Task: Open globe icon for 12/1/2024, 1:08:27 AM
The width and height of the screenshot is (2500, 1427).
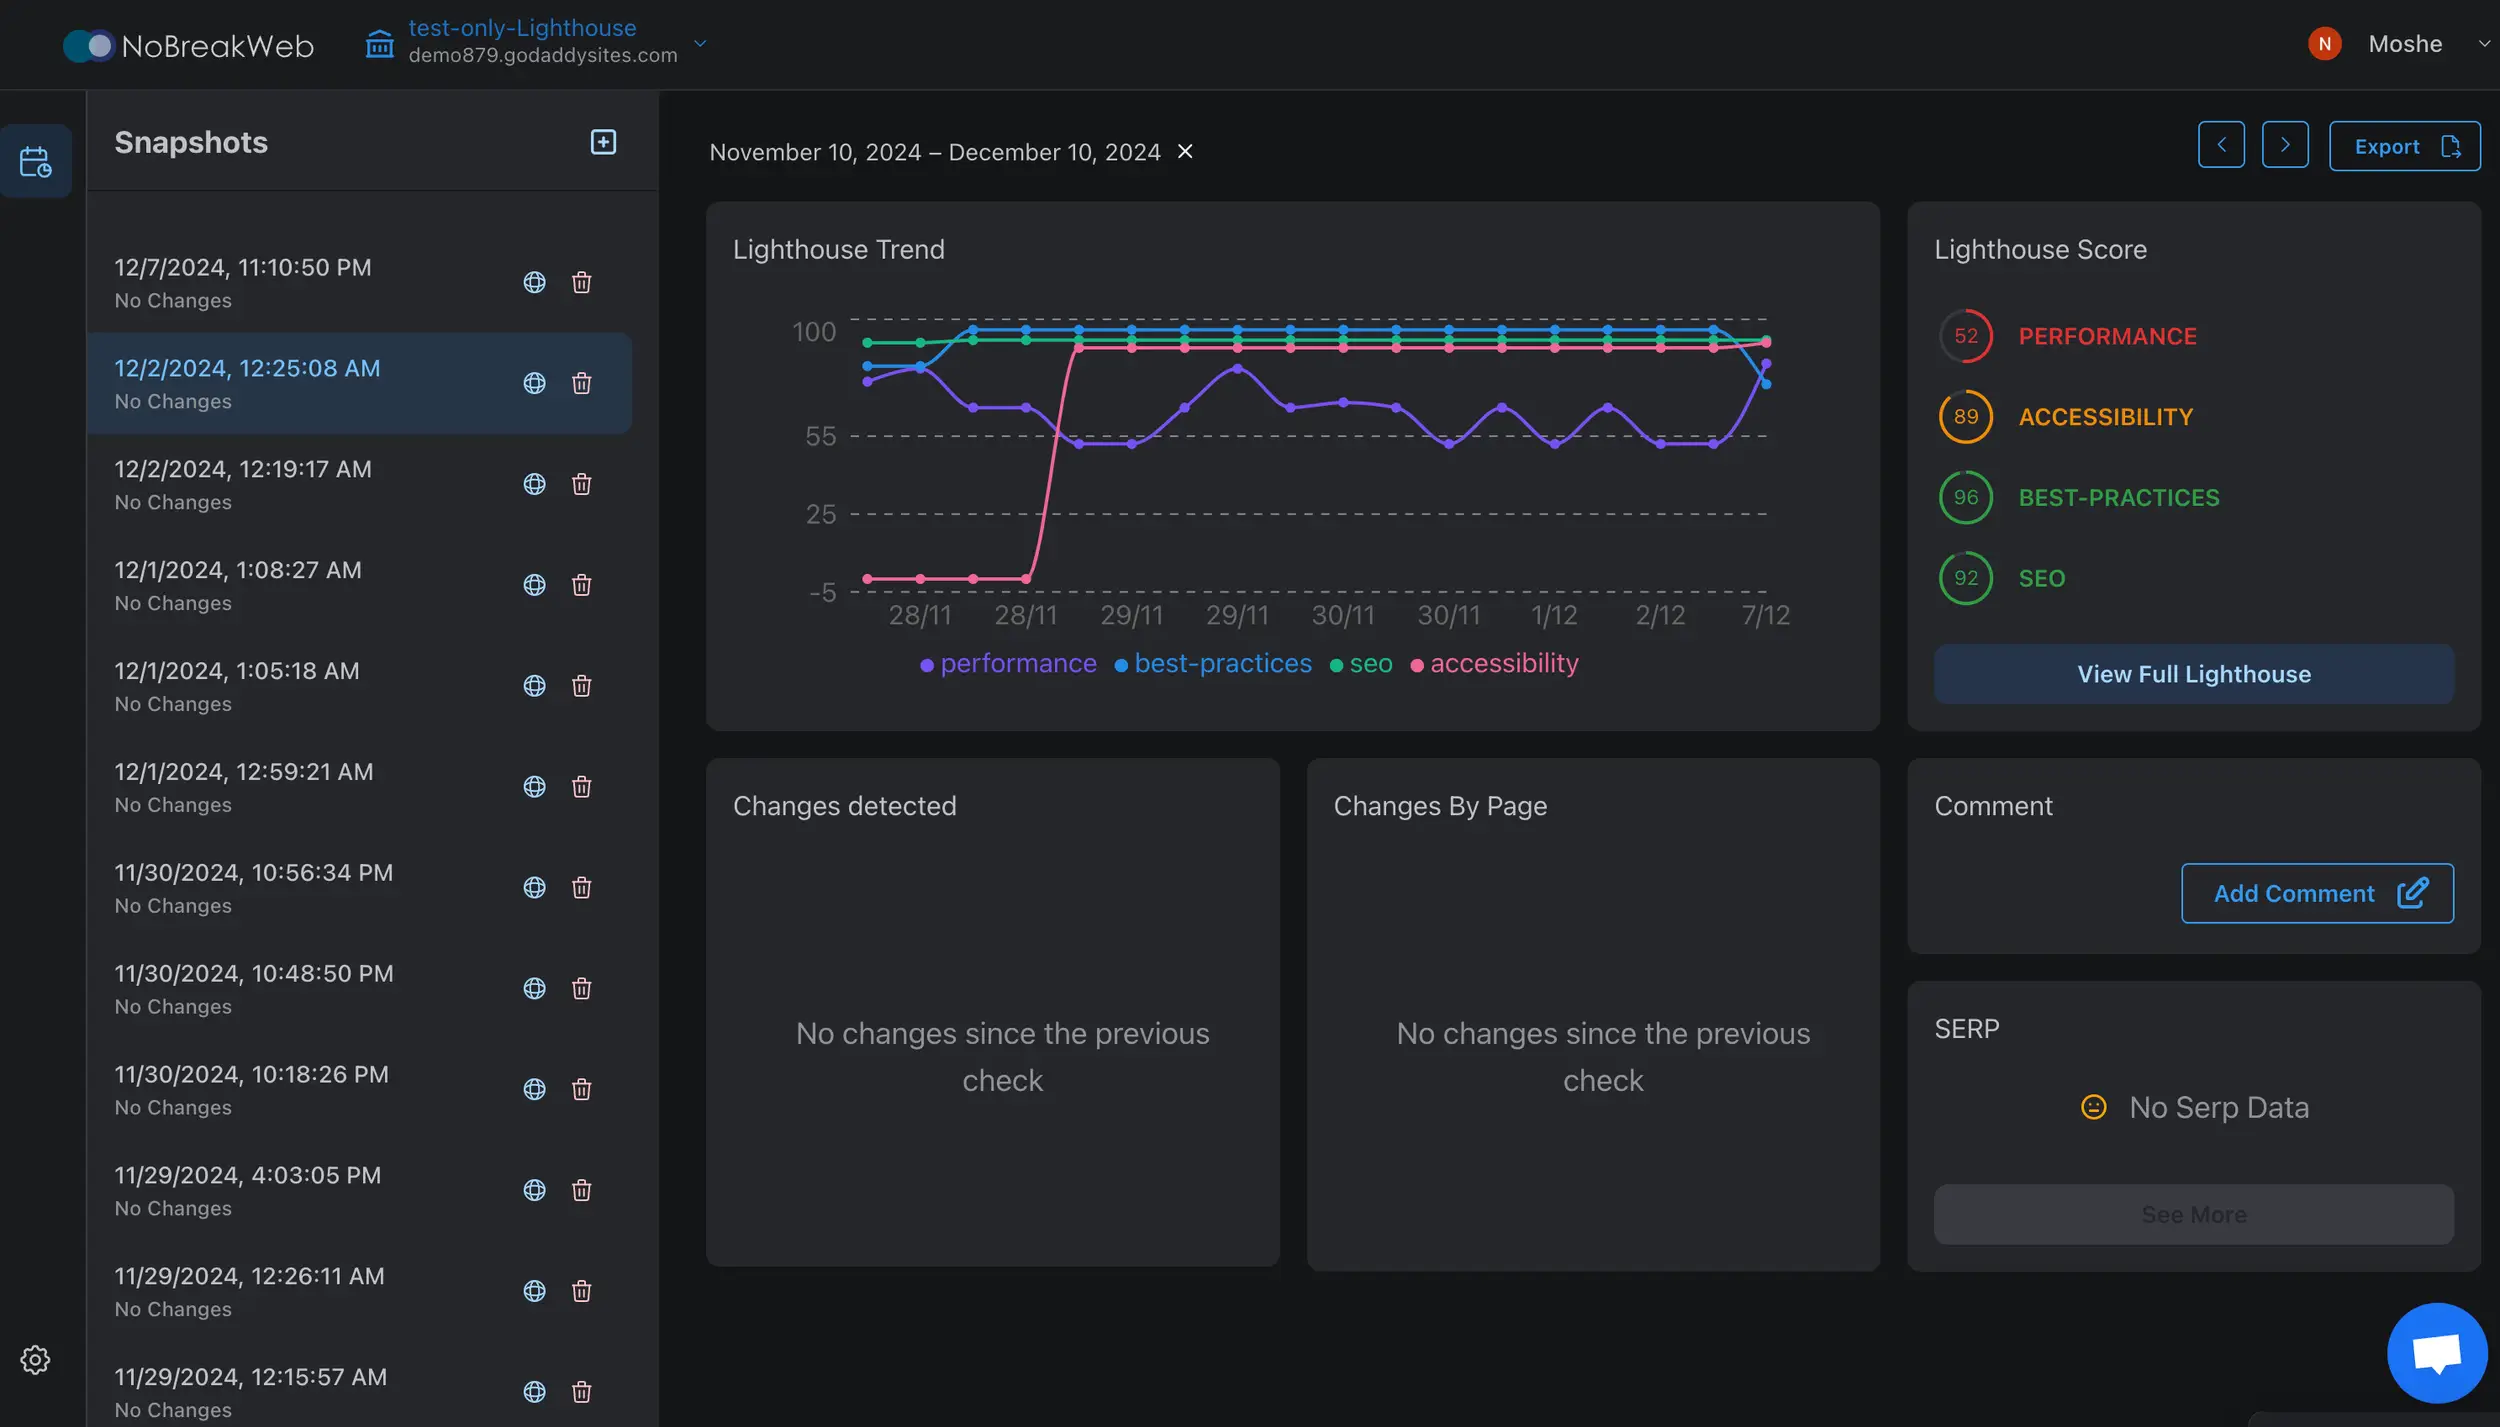Action: tap(534, 586)
